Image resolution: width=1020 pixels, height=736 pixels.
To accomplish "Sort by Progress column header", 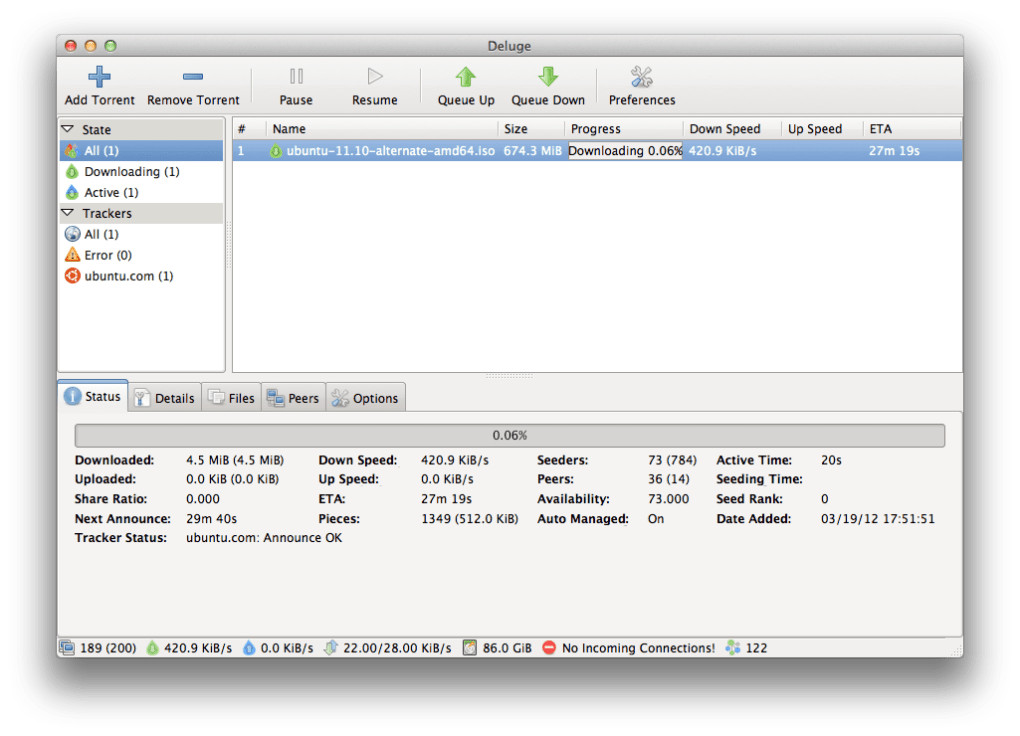I will click(x=624, y=128).
